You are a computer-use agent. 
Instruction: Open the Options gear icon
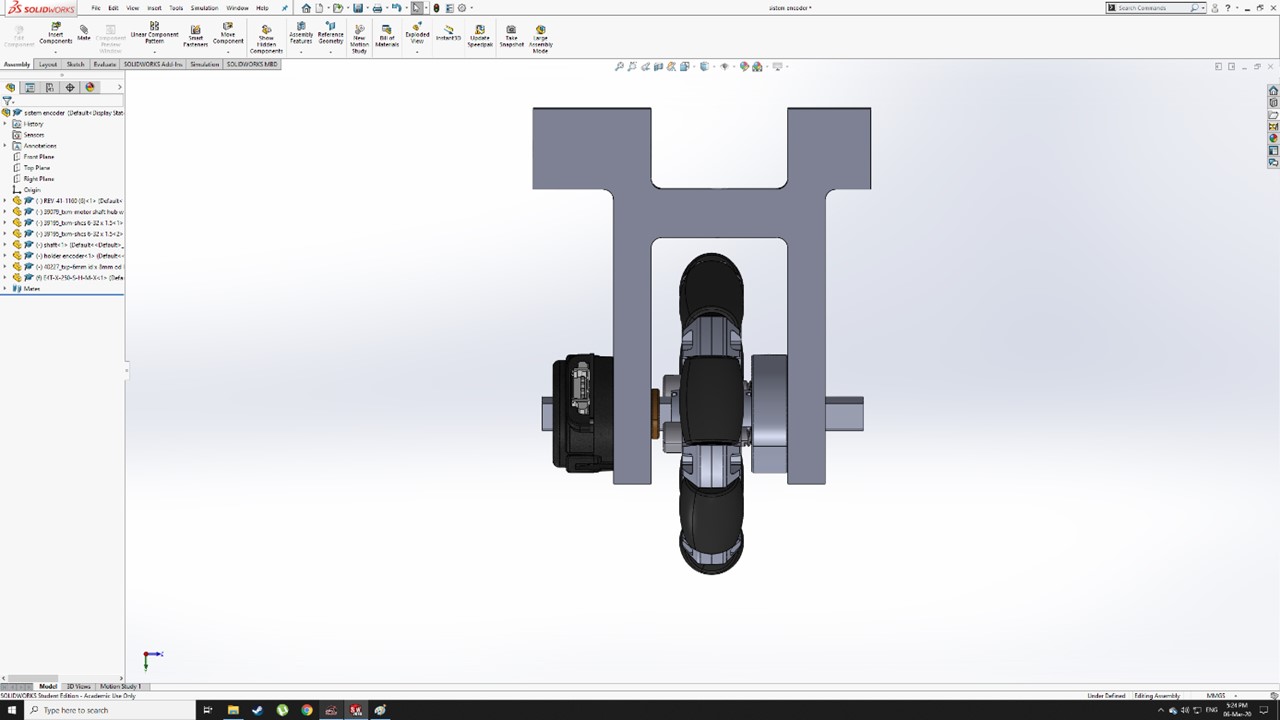pos(462,8)
